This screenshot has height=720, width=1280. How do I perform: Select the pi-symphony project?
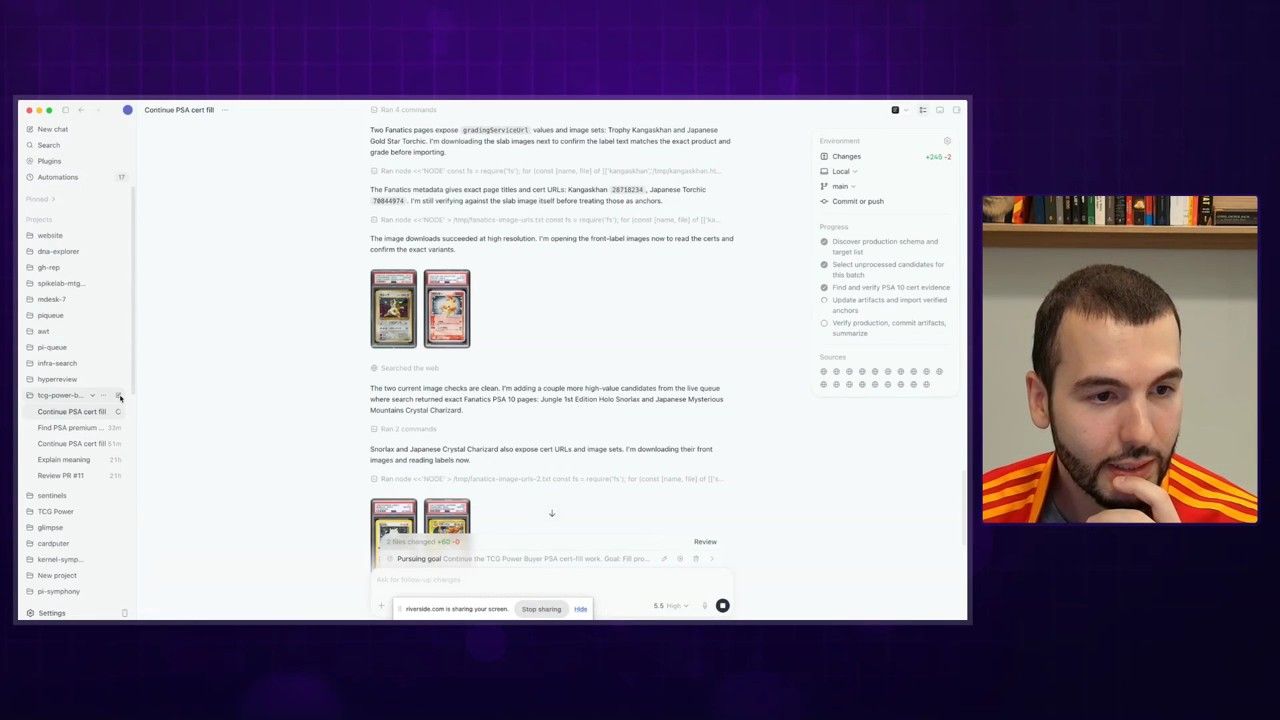coord(58,591)
